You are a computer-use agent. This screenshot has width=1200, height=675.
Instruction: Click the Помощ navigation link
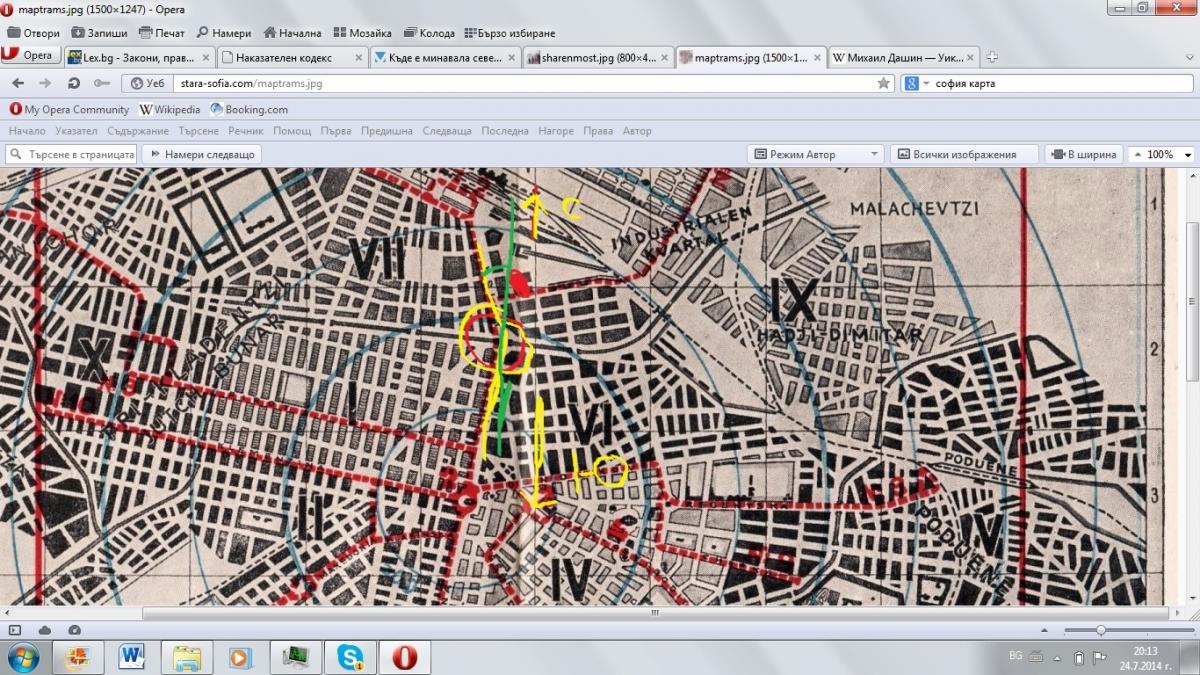click(x=292, y=131)
